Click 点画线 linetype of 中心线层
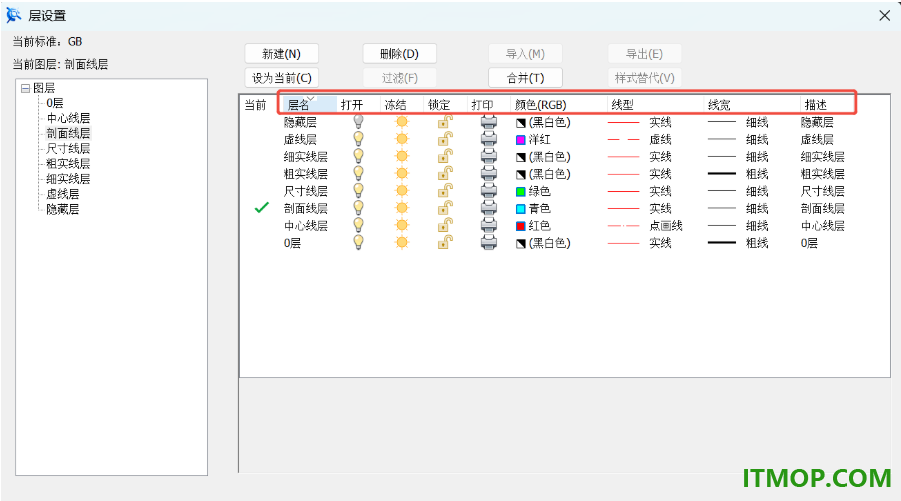This screenshot has height=501, width=901. point(665,226)
